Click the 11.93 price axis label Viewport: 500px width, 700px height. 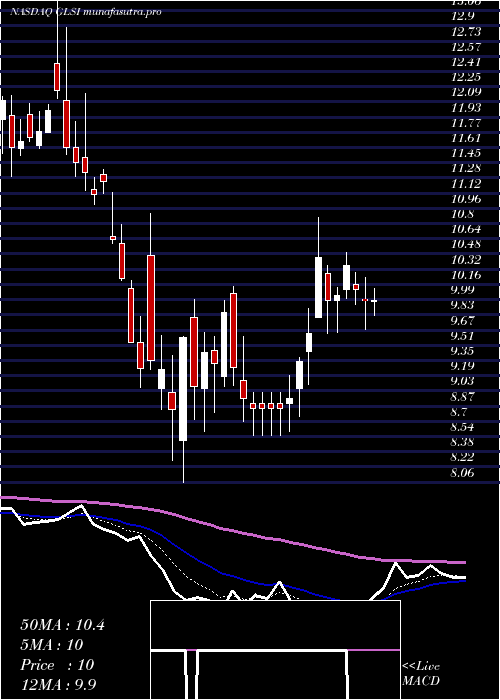(x=466, y=108)
